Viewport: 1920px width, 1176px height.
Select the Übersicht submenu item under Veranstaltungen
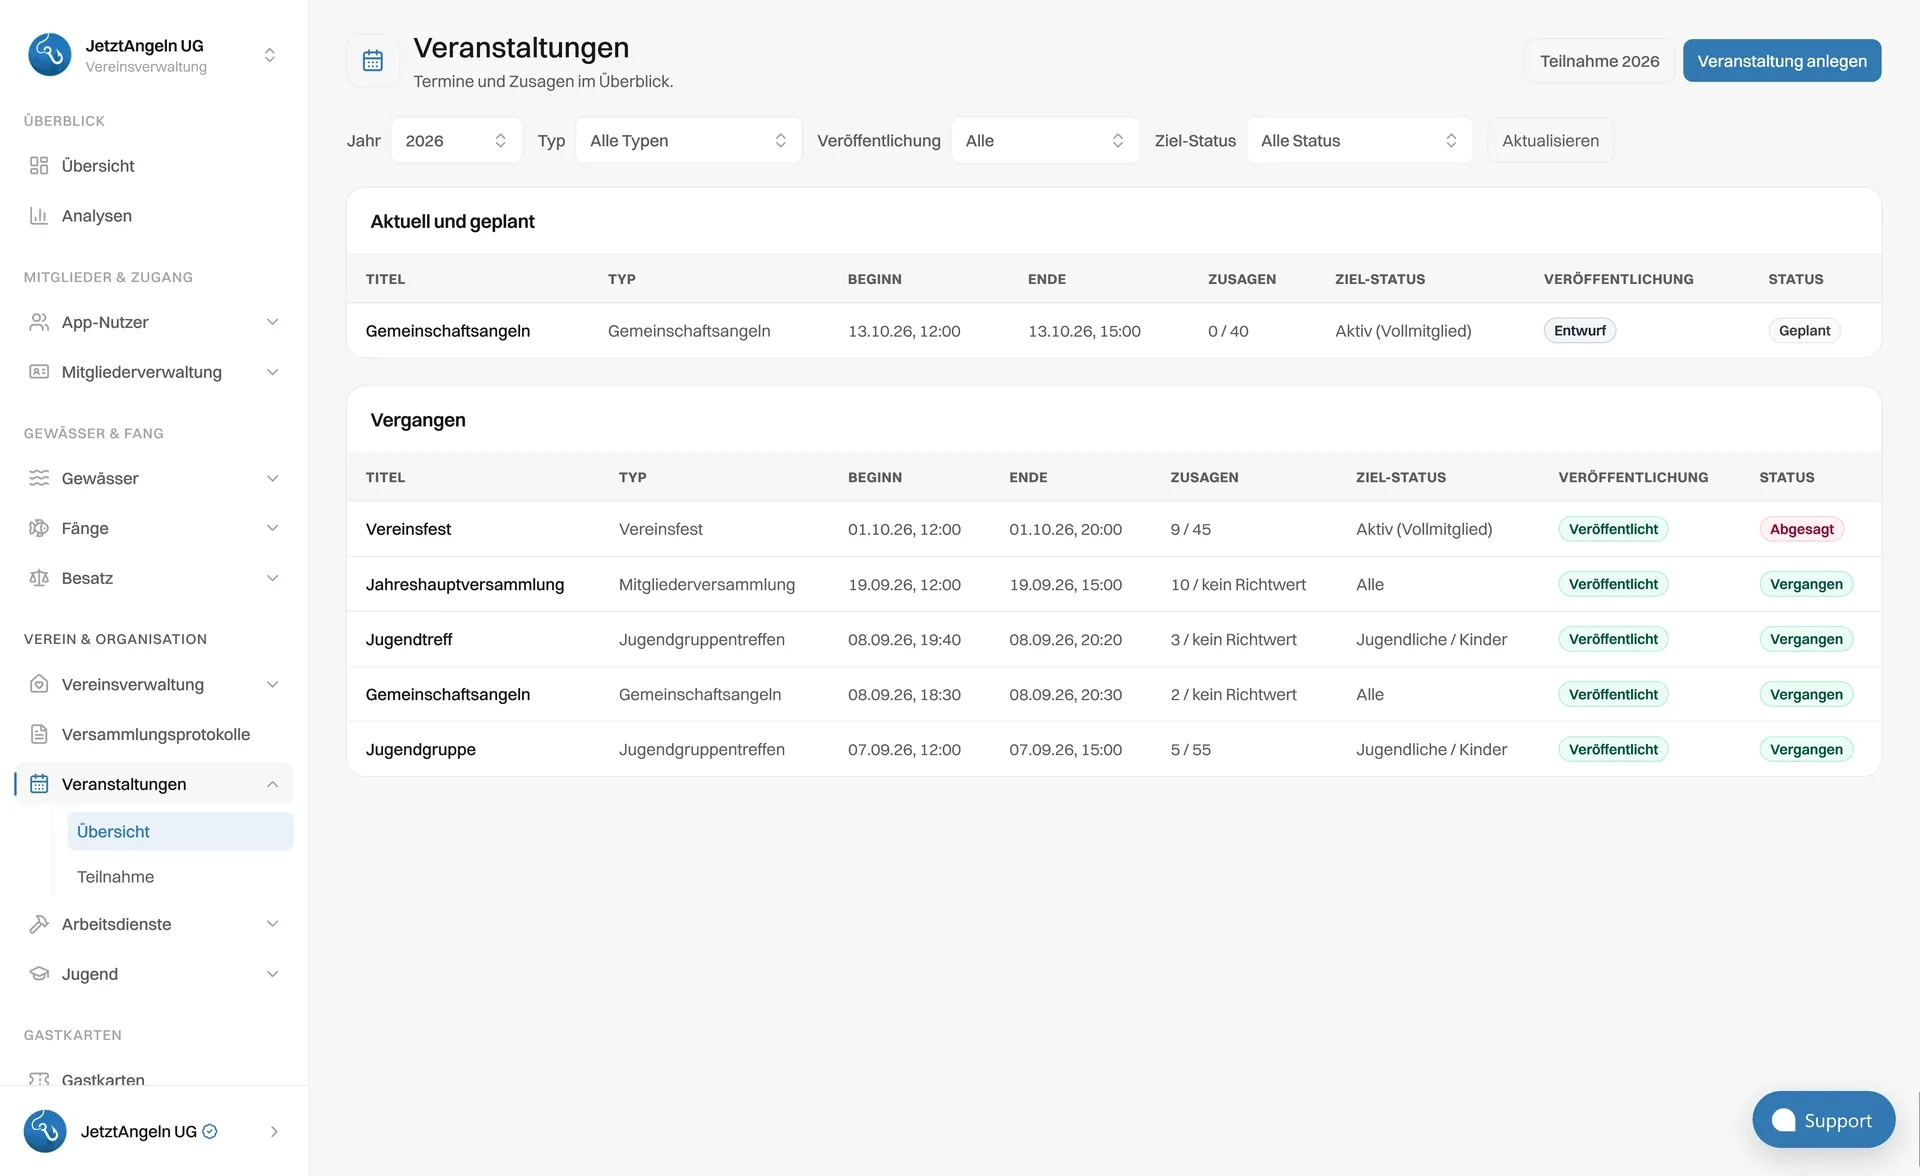pos(180,831)
